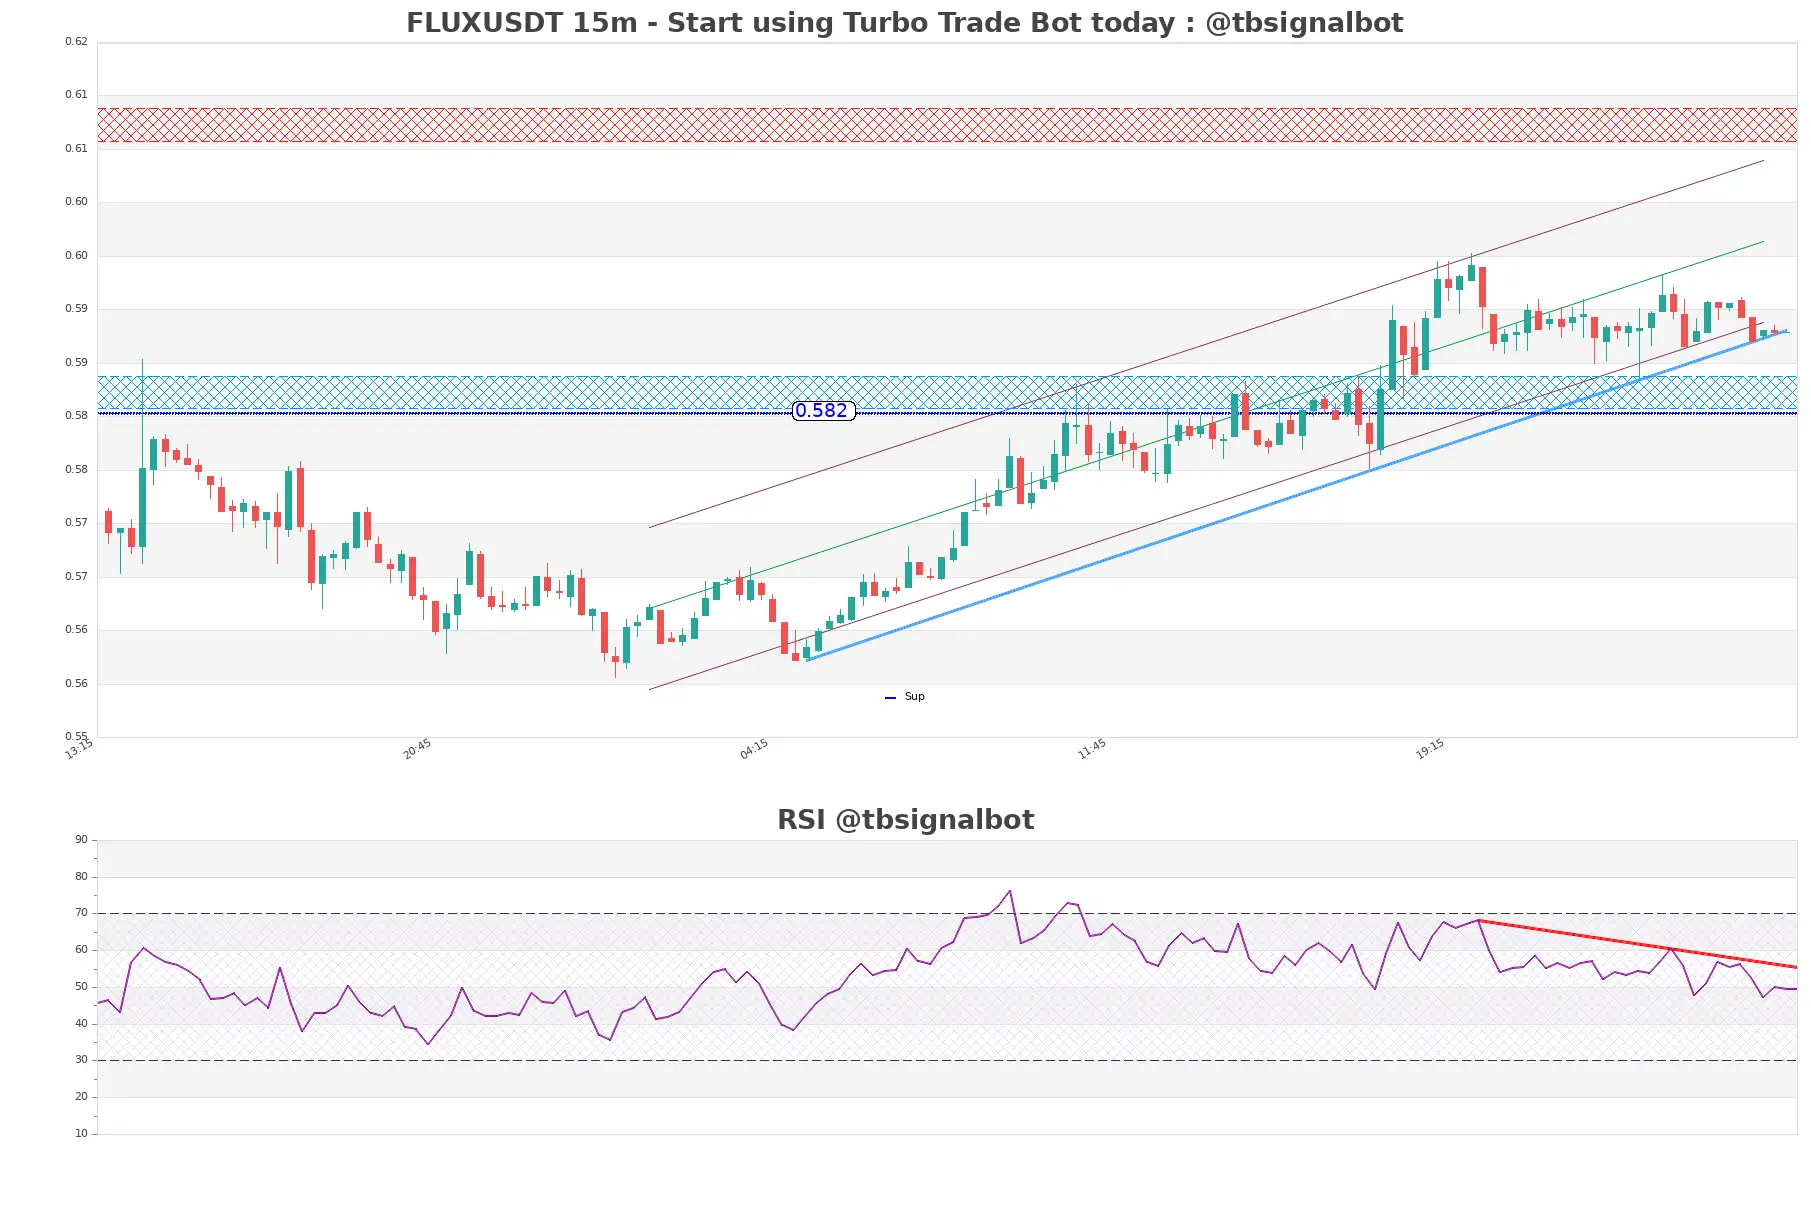Click the 0.62 price axis label
This screenshot has height=1208, width=1811.
tap(76, 42)
